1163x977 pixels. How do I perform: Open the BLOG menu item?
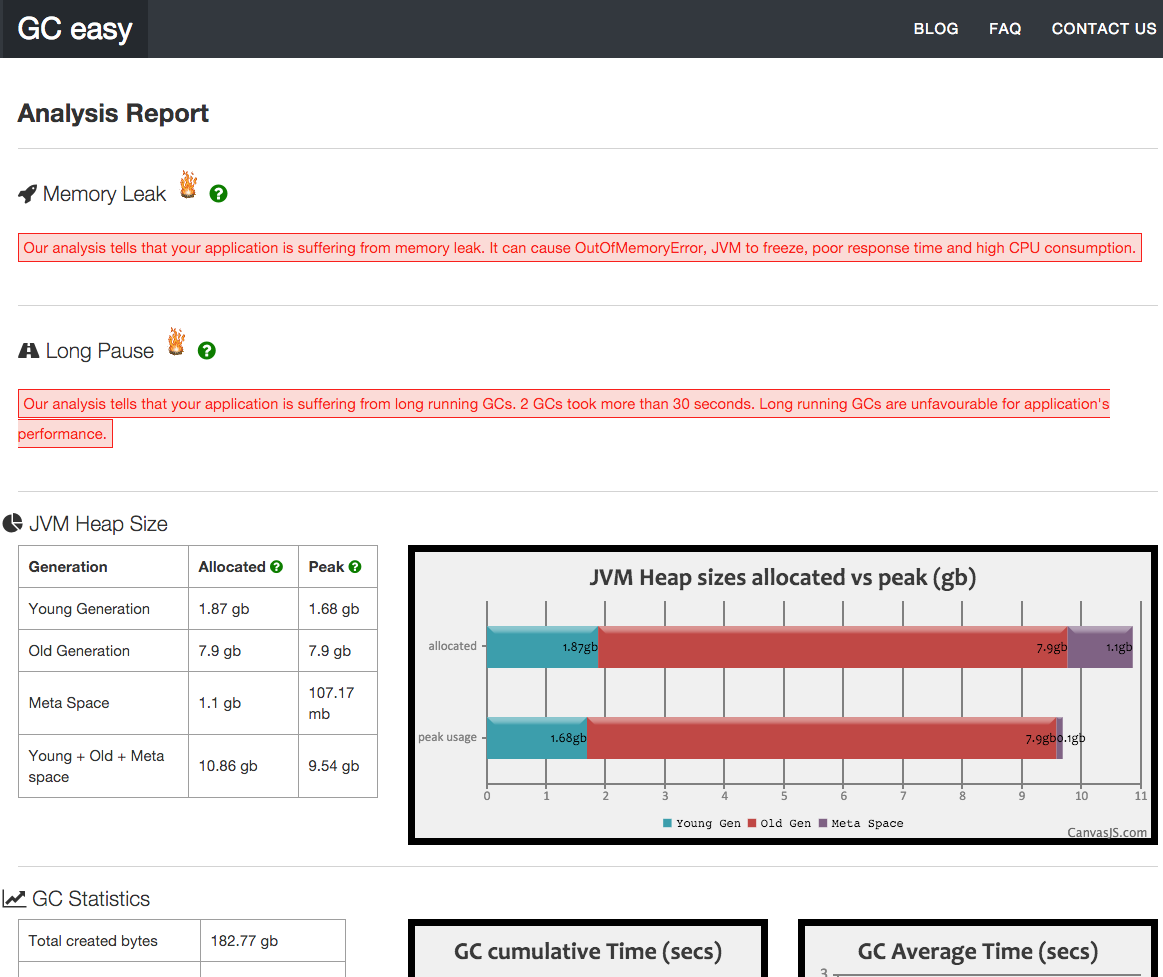point(935,29)
